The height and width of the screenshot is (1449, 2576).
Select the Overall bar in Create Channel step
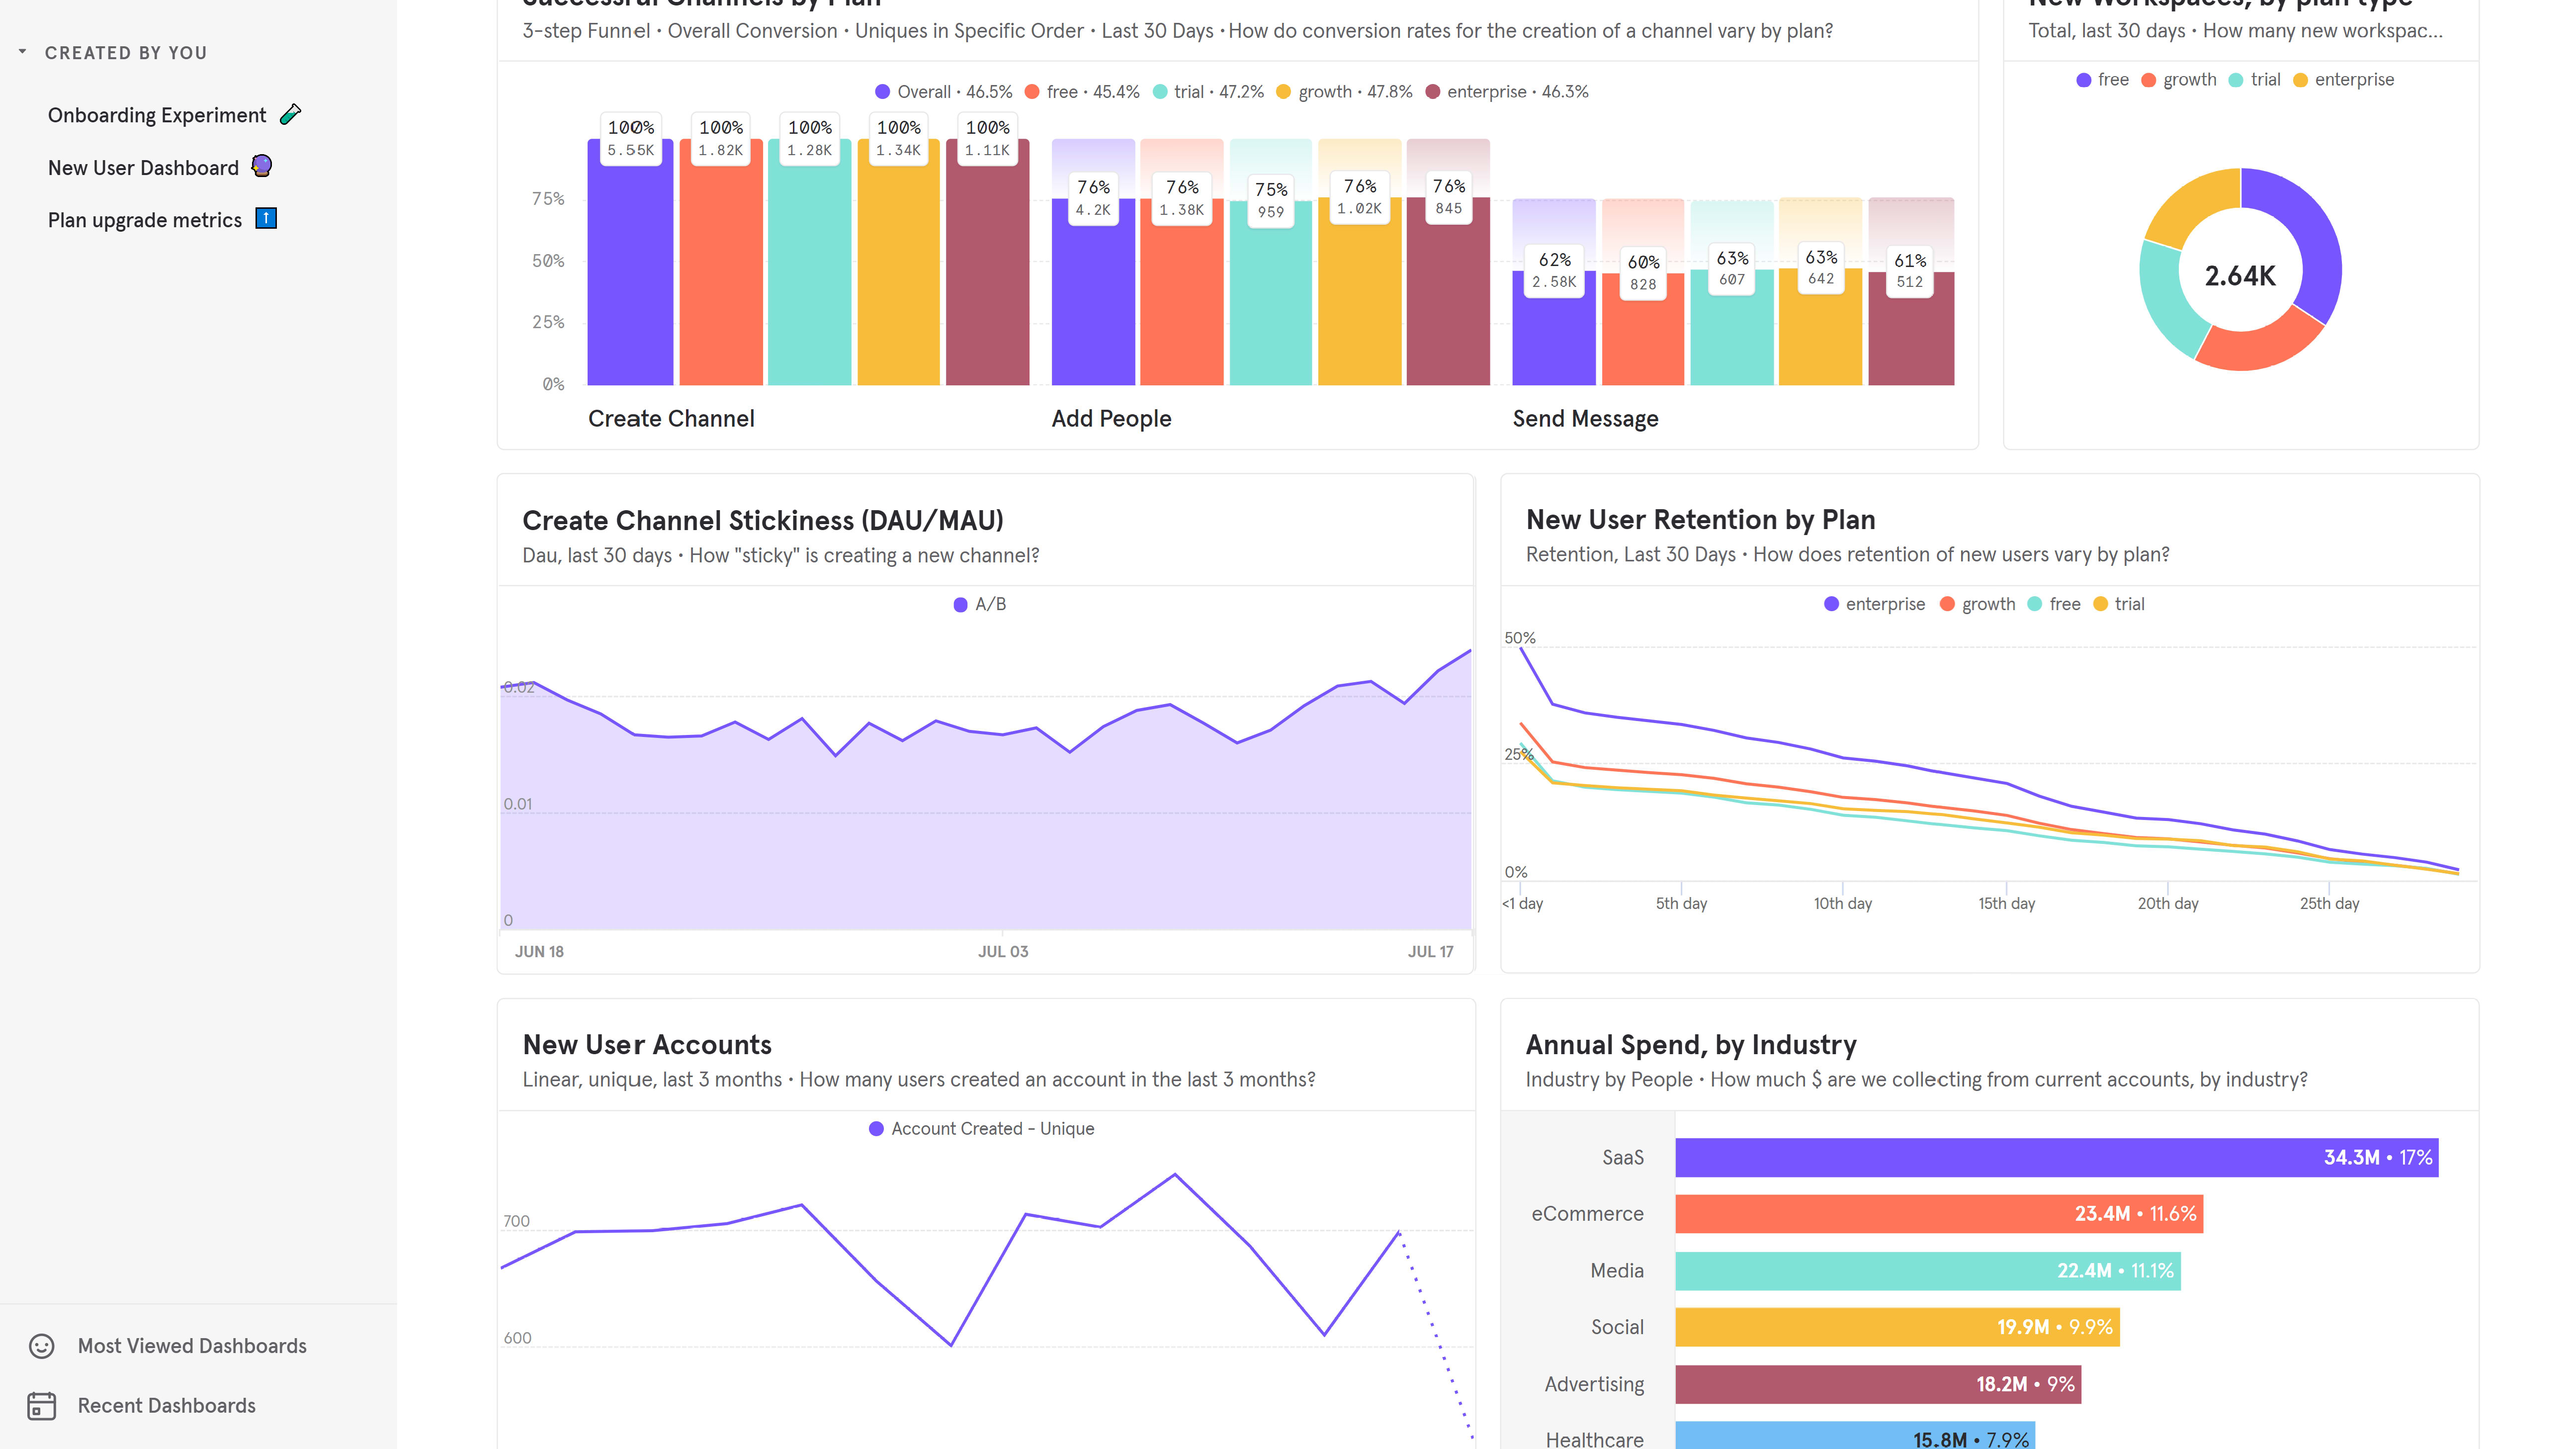click(630, 262)
